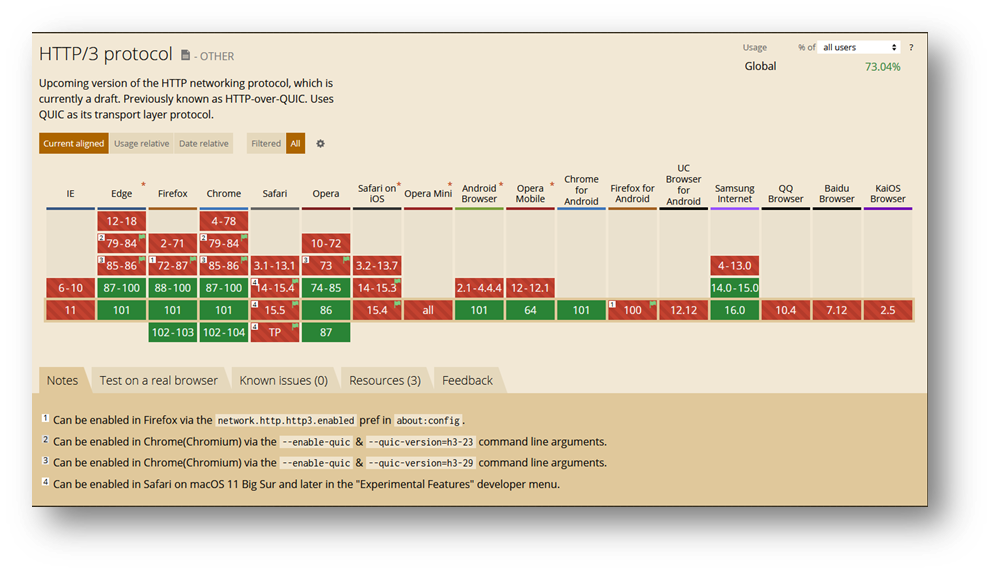Select the Safari 14-15.4 version cell
Image resolution: width=993 pixels, height=572 pixels.
click(274, 288)
